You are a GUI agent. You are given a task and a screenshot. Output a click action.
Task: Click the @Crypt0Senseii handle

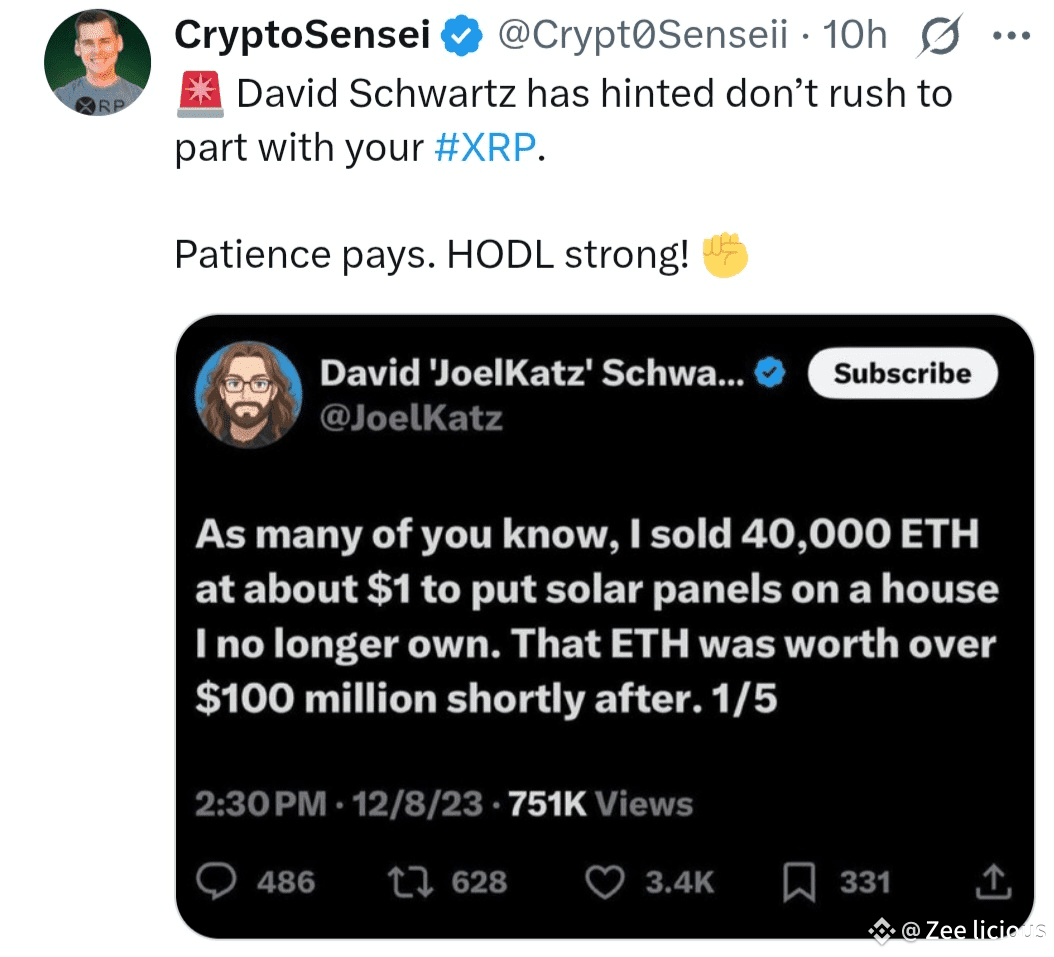tap(641, 36)
